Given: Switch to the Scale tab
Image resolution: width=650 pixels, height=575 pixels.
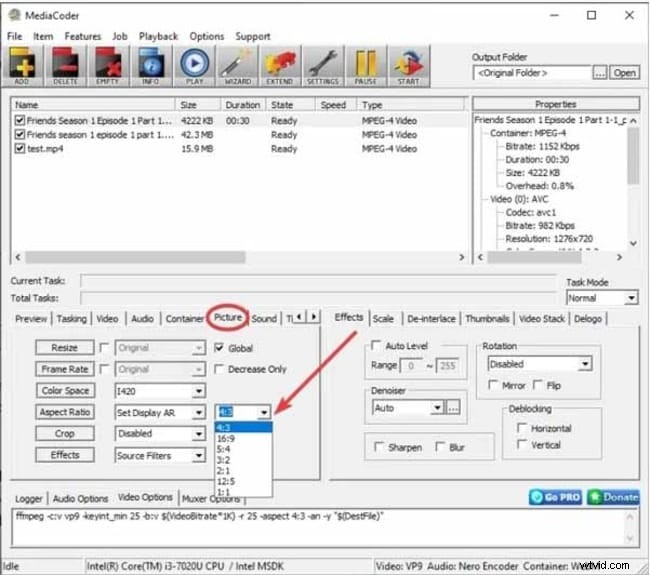Looking at the screenshot, I should click(x=383, y=318).
